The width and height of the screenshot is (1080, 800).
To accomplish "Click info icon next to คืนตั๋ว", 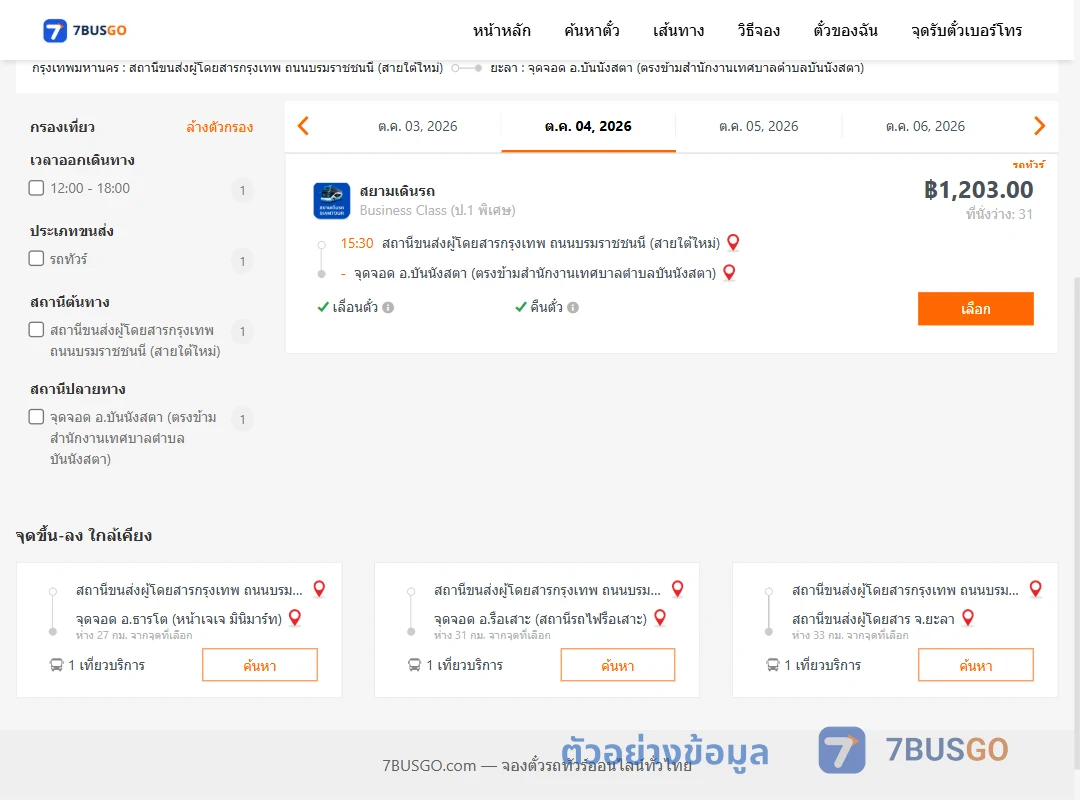I will pos(573,307).
